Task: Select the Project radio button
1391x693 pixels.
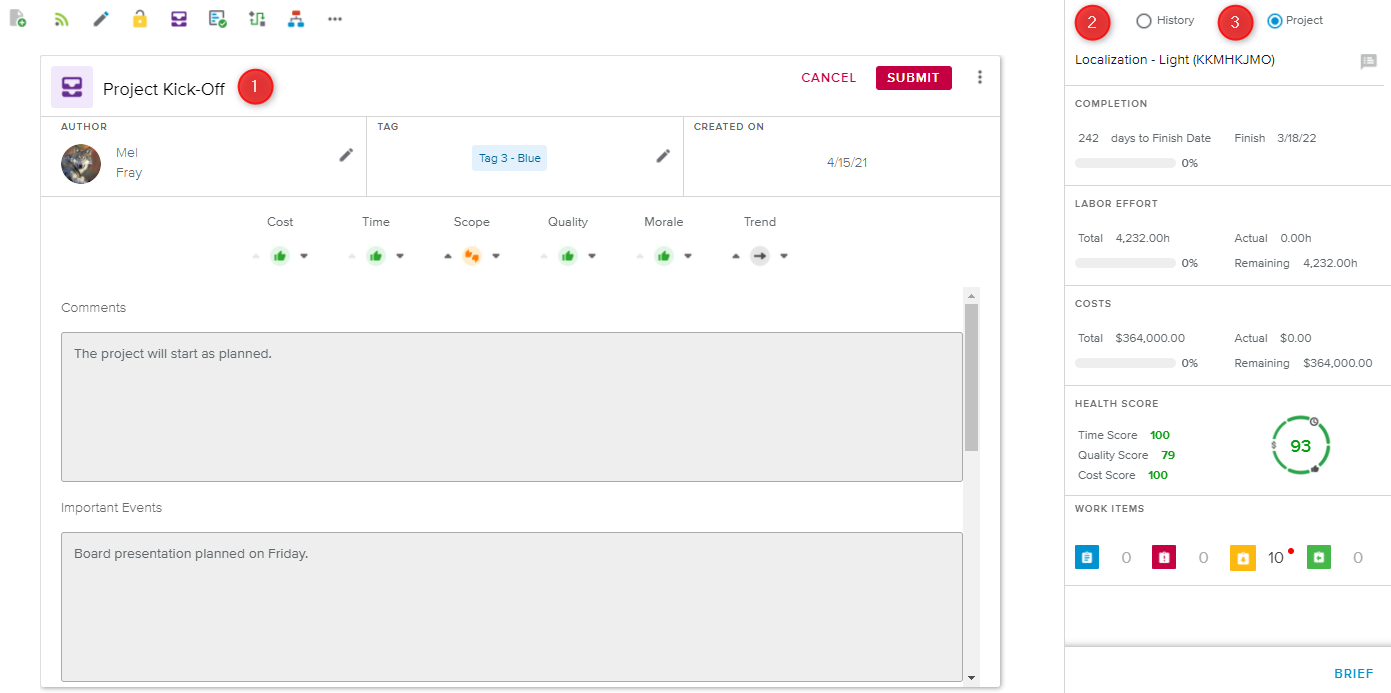Action: (1274, 21)
